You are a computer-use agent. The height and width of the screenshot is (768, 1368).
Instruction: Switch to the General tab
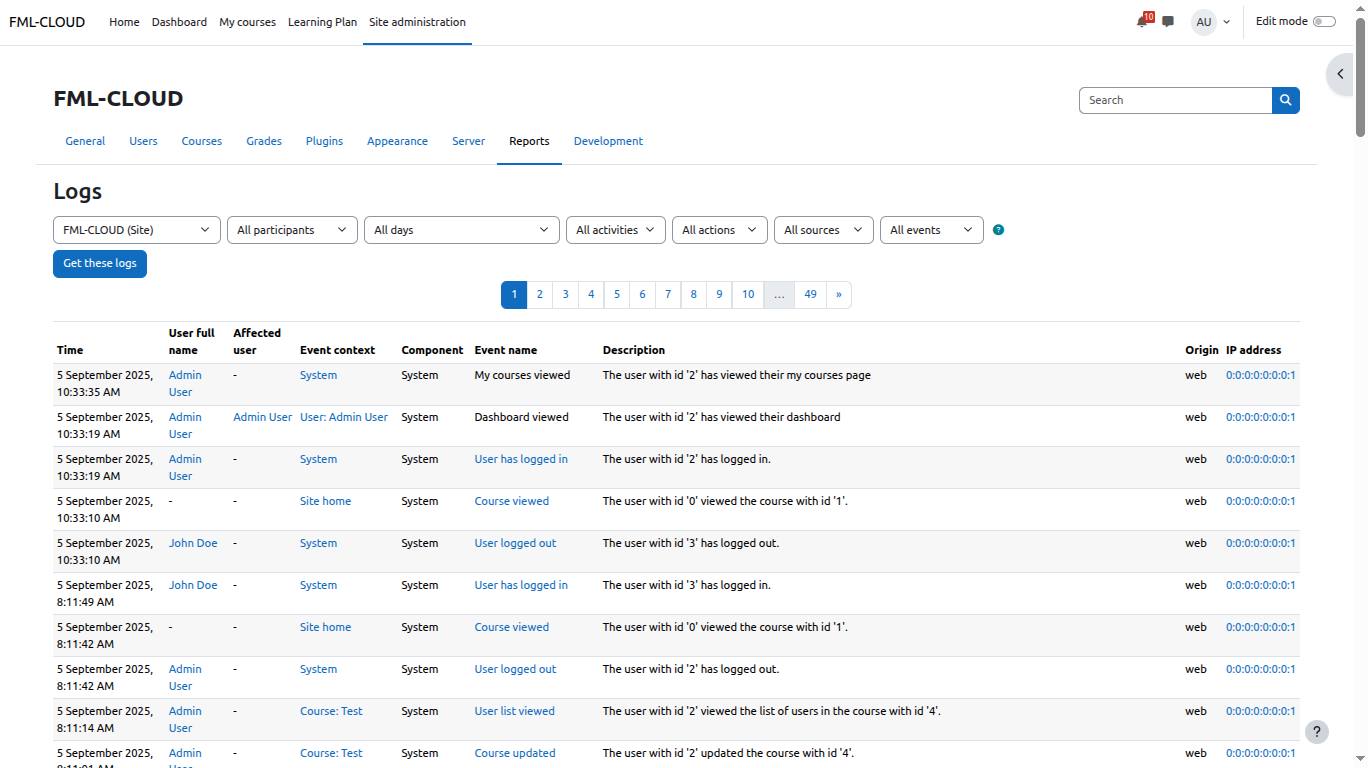85,142
